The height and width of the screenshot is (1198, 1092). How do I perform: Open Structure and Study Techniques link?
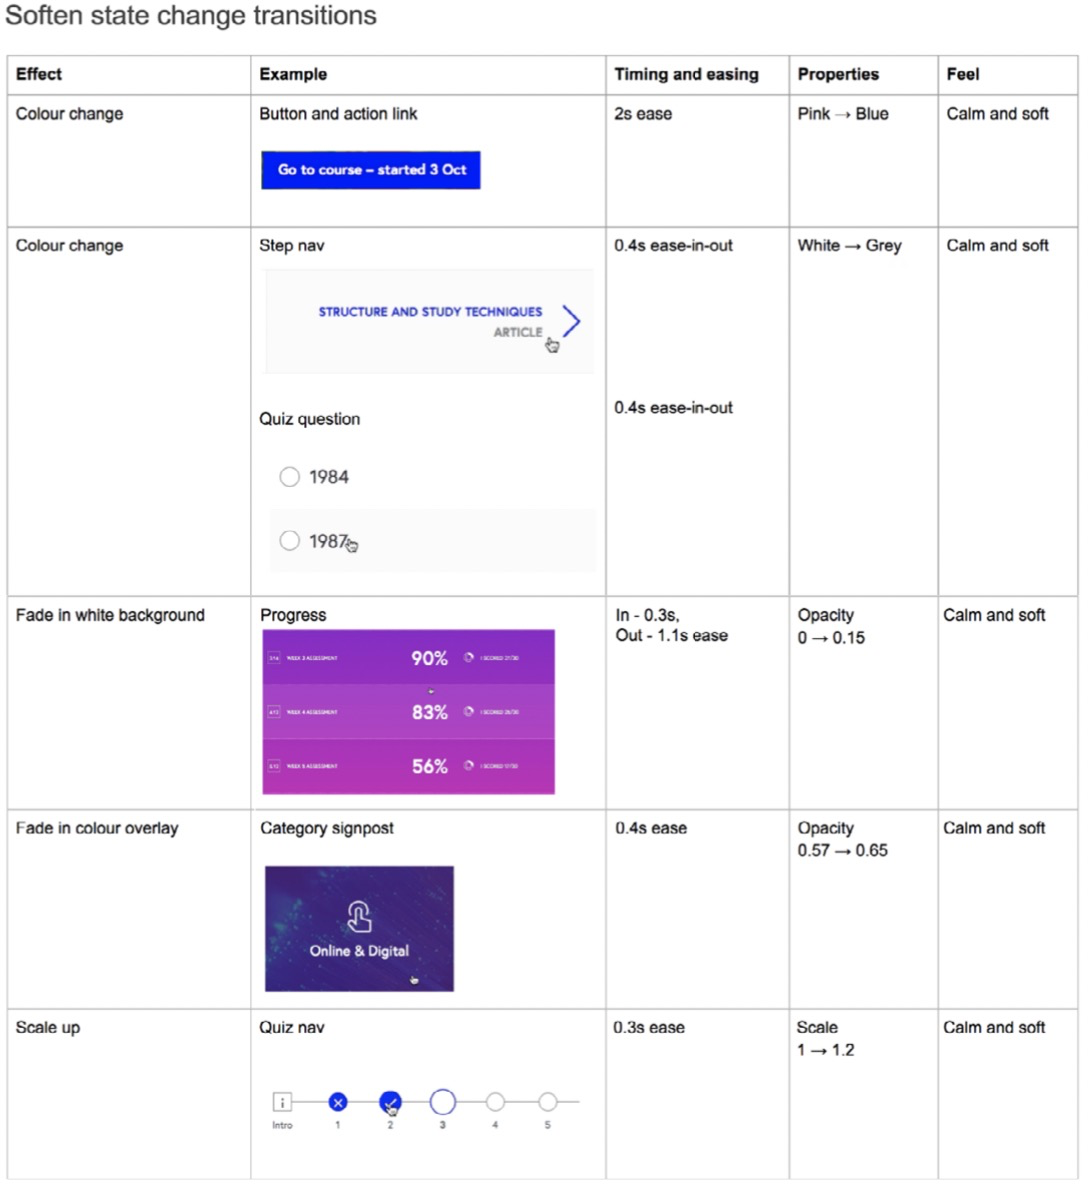[x=430, y=312]
